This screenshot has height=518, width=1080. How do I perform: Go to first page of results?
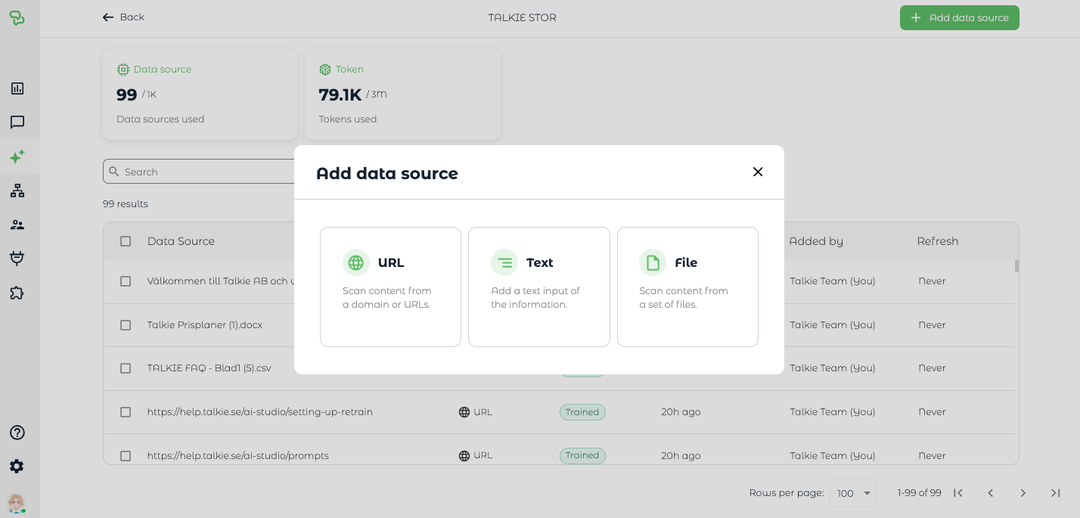point(957,493)
